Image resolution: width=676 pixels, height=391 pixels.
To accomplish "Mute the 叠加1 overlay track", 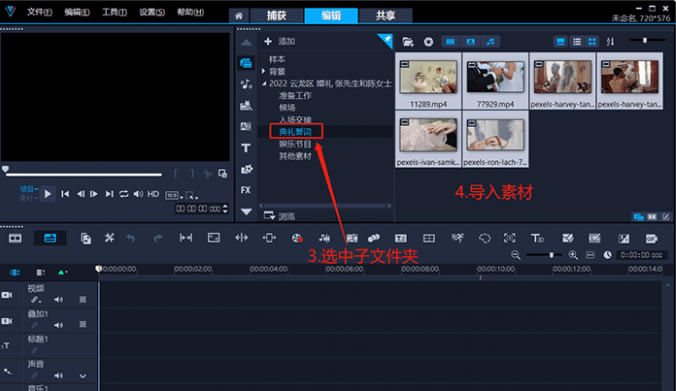I will pos(58,325).
